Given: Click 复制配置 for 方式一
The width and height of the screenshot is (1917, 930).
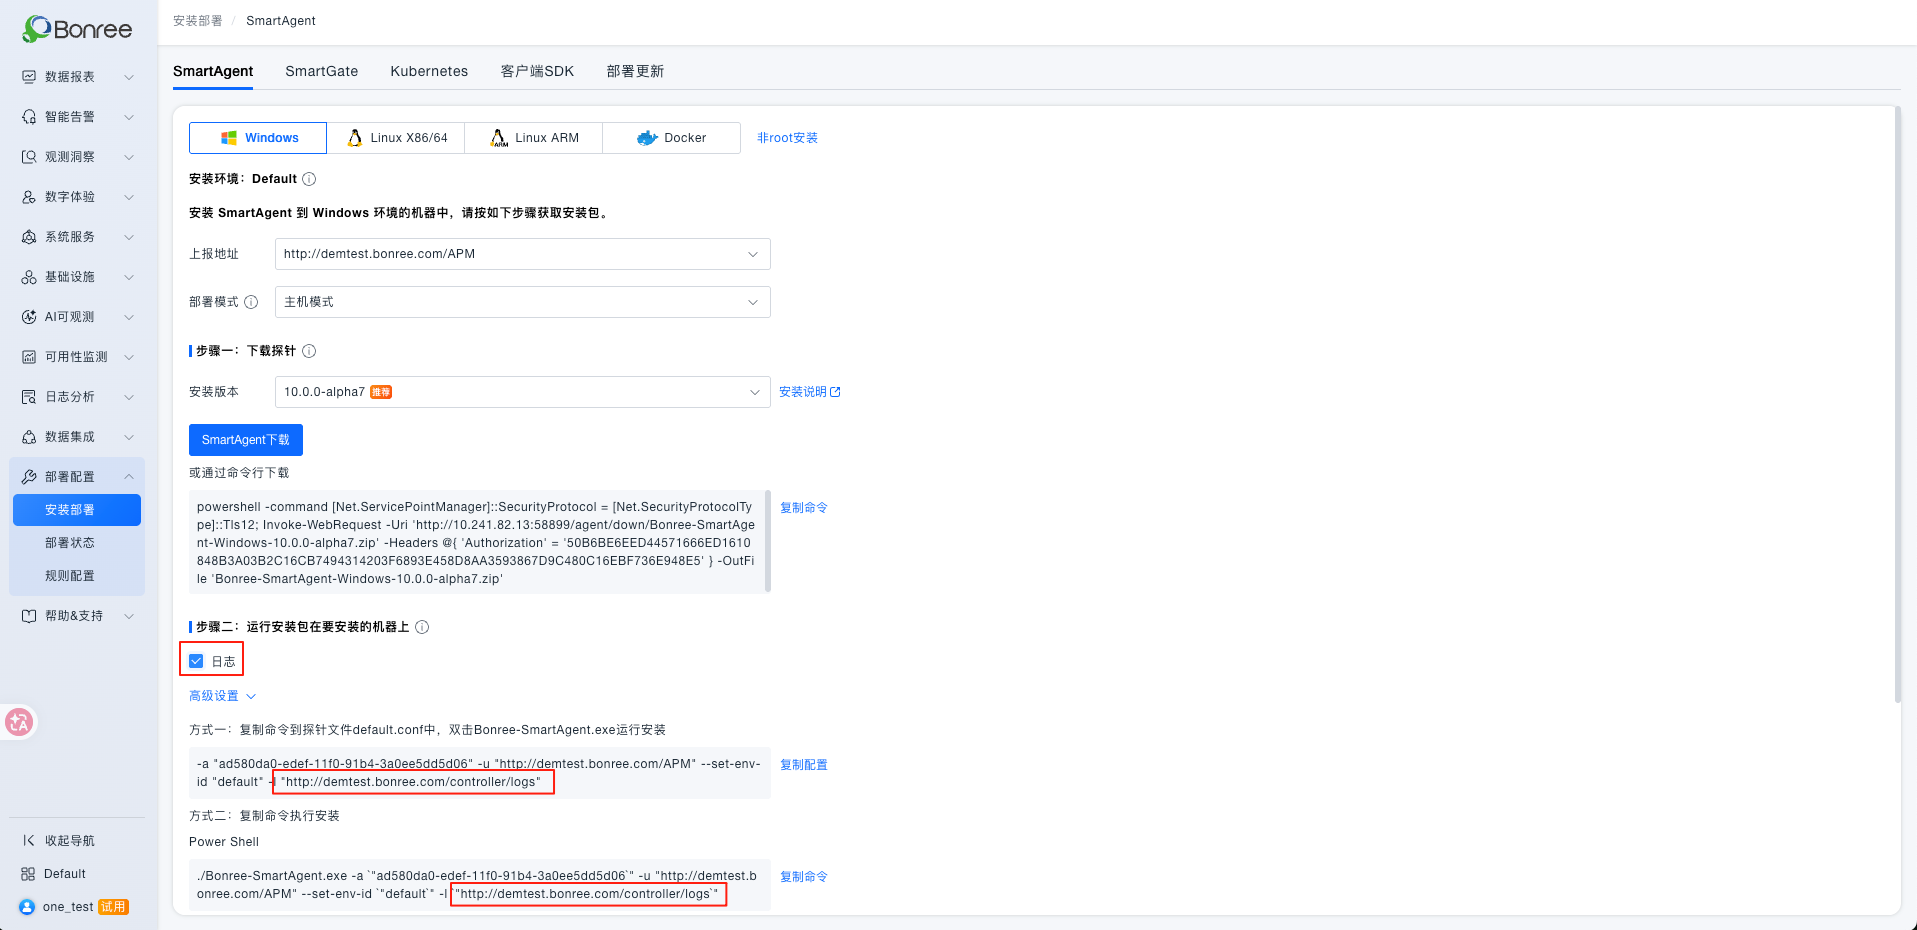Looking at the screenshot, I should [x=804, y=765].
